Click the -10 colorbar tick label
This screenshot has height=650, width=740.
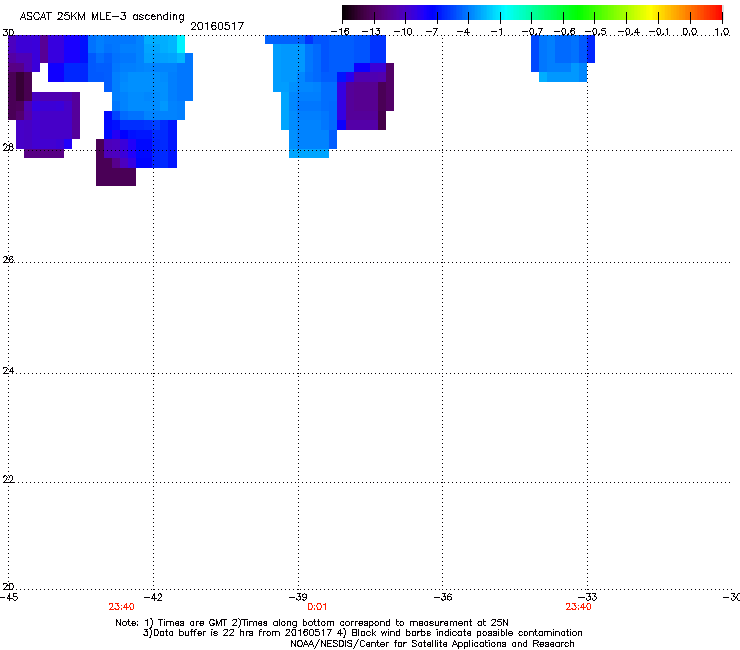click(x=403, y=32)
